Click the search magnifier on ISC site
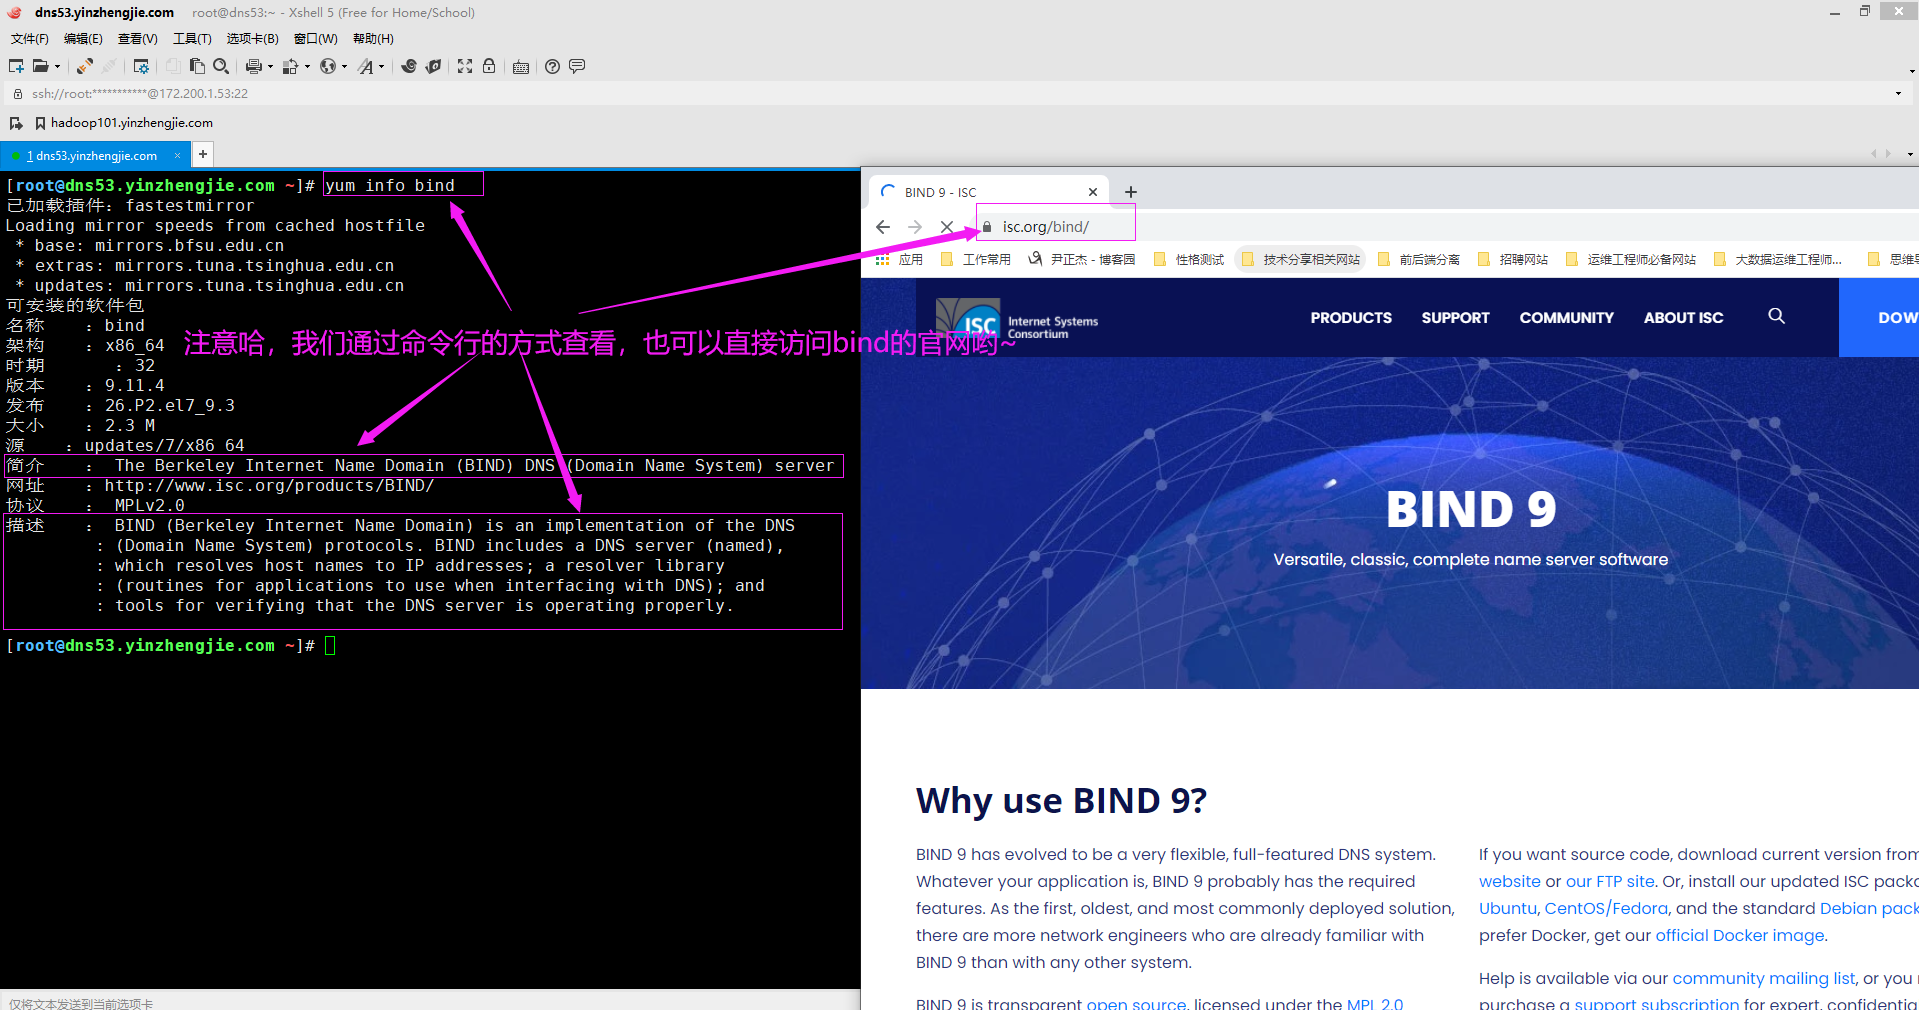This screenshot has width=1919, height=1010. point(1776,316)
